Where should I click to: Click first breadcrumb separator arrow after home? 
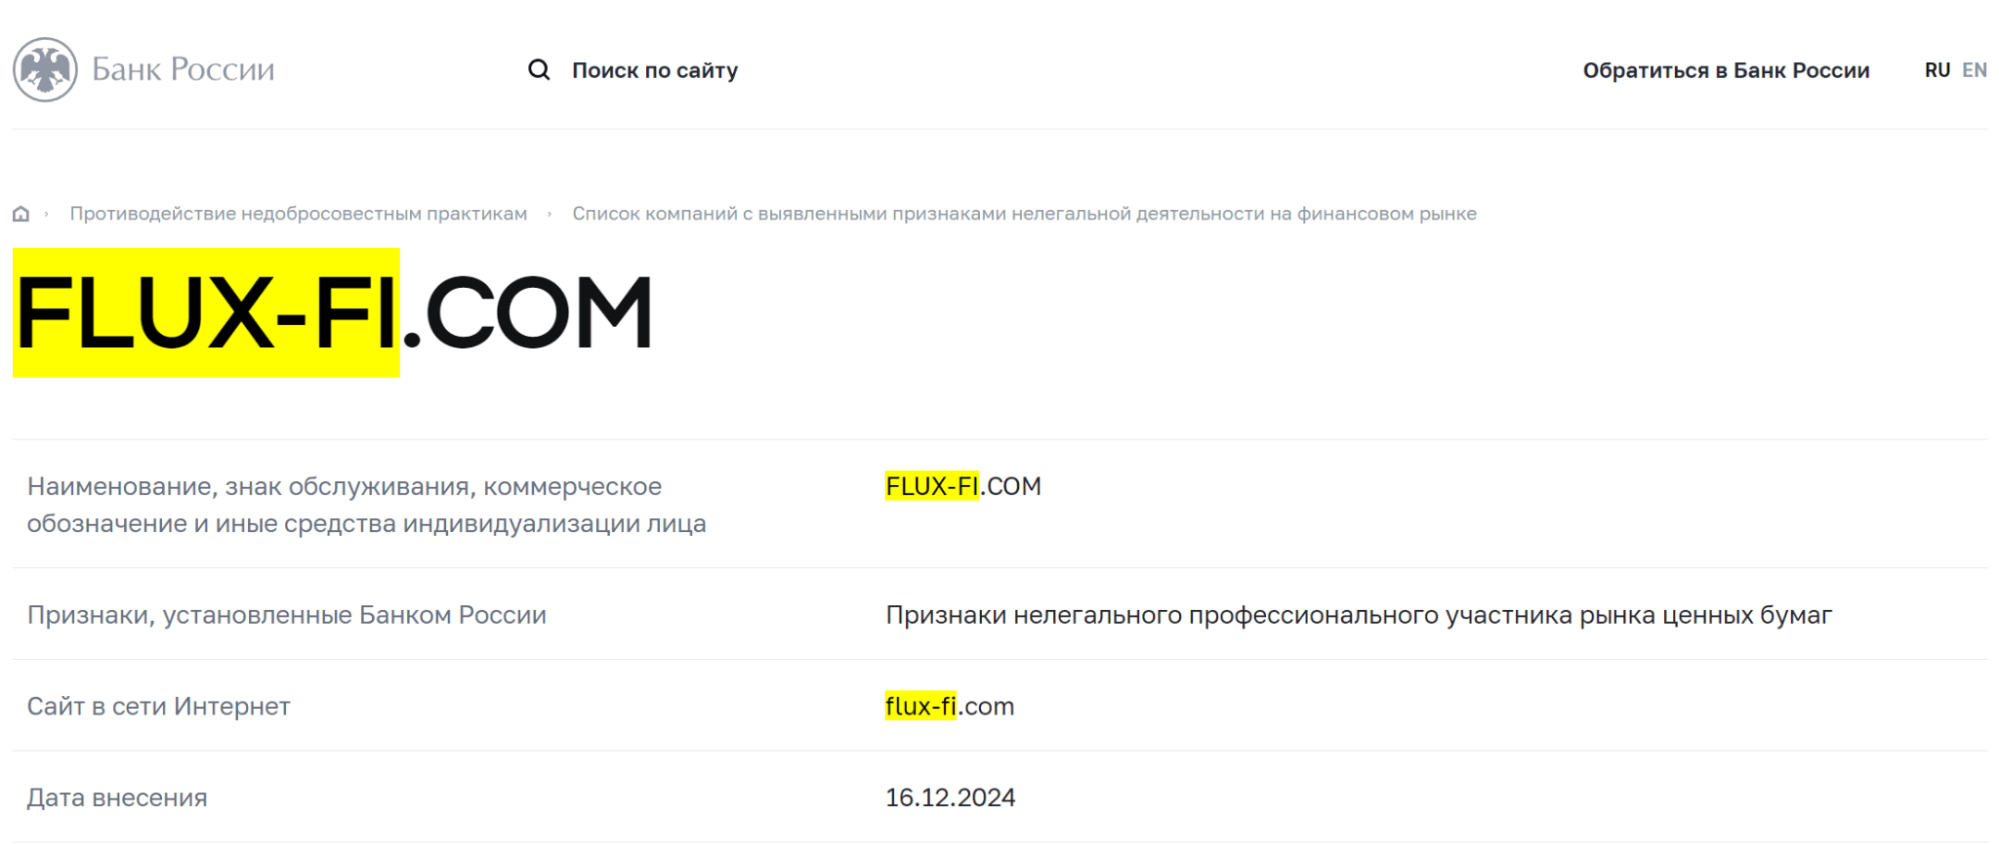coord(46,214)
